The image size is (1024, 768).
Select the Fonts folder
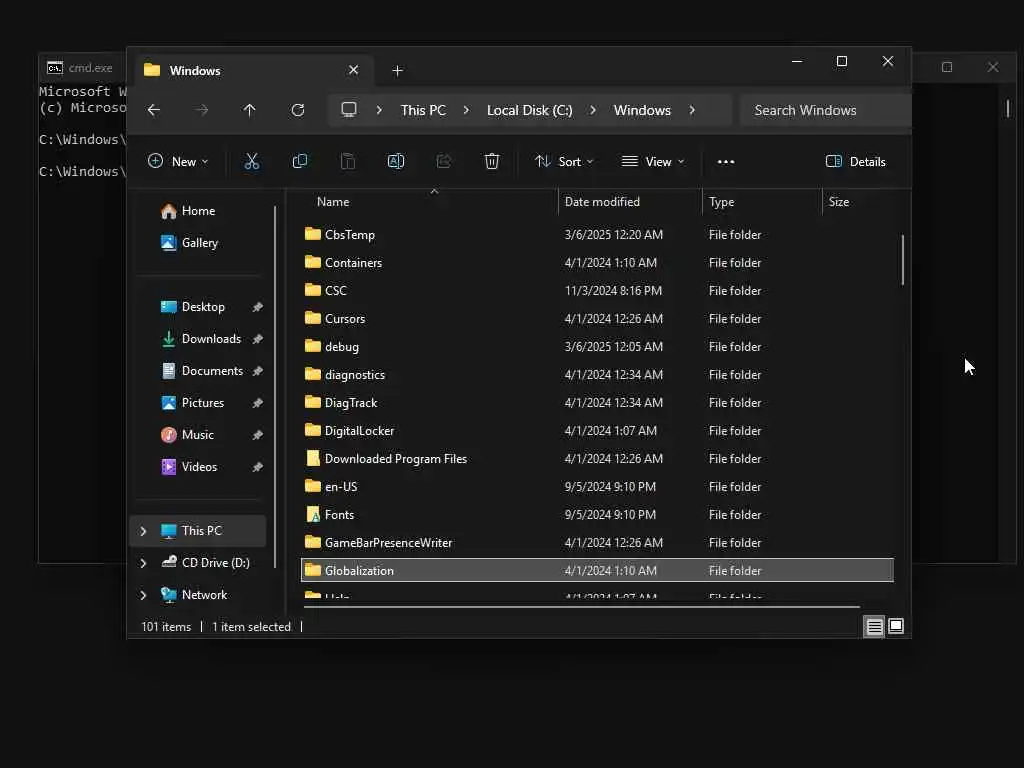point(597,515)
